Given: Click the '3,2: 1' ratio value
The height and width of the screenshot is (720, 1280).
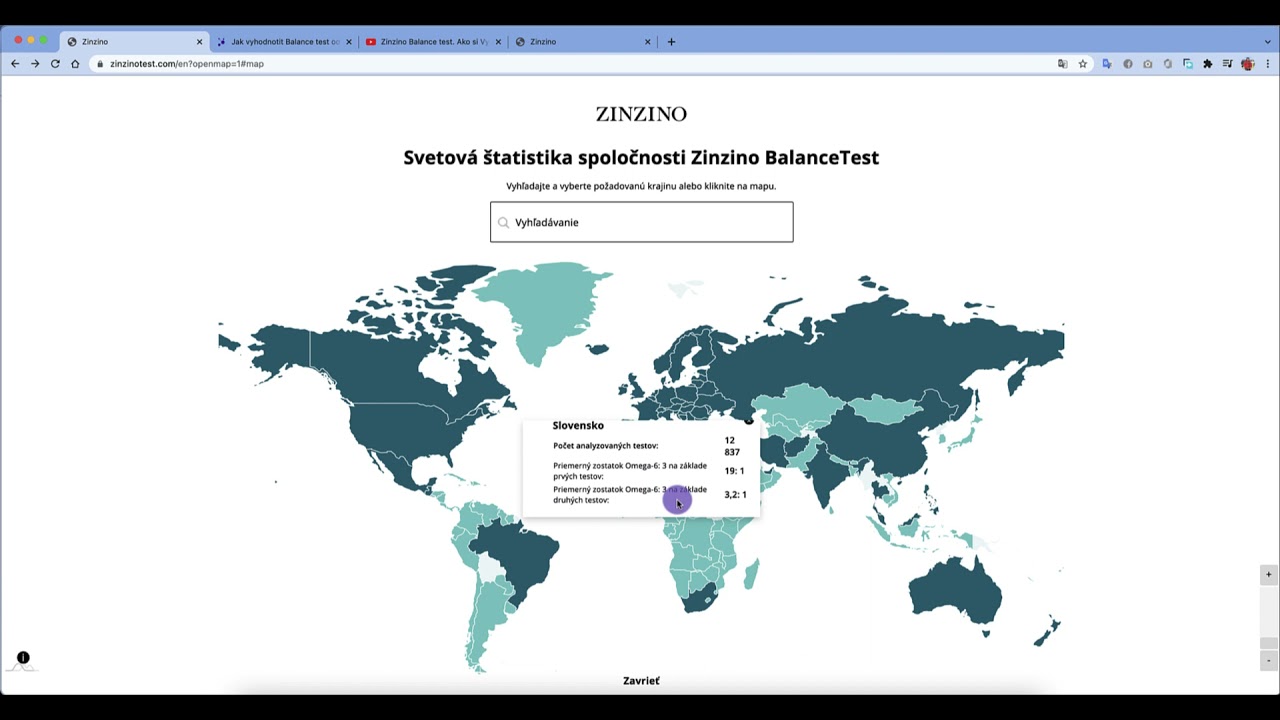Looking at the screenshot, I should coord(735,495).
